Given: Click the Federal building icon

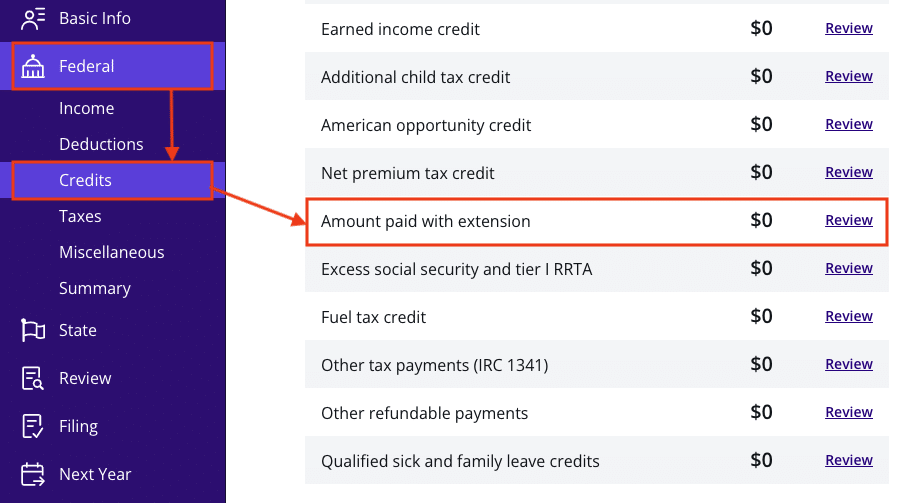Looking at the screenshot, I should (x=33, y=66).
